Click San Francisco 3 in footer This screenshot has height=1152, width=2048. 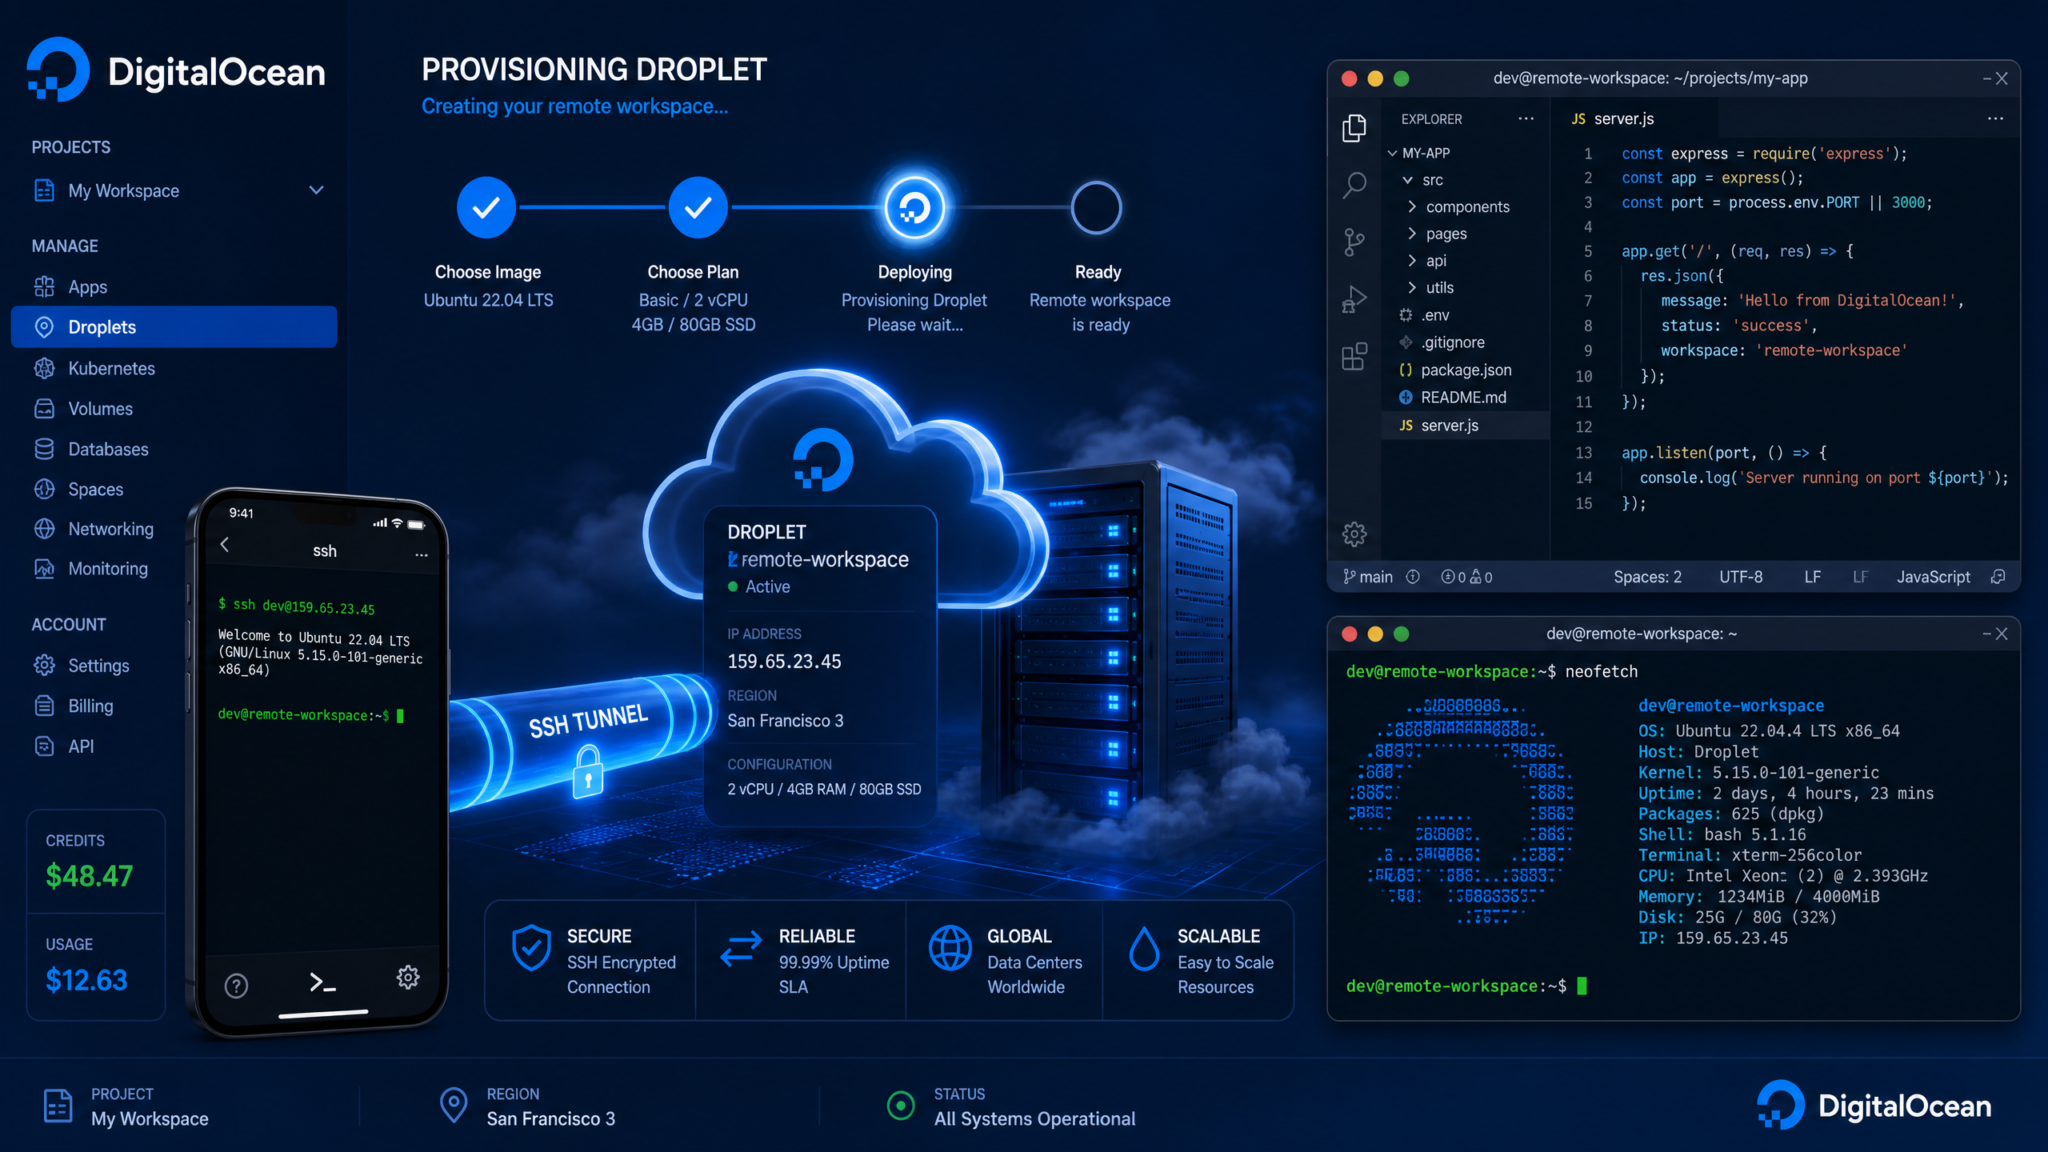tap(551, 1119)
